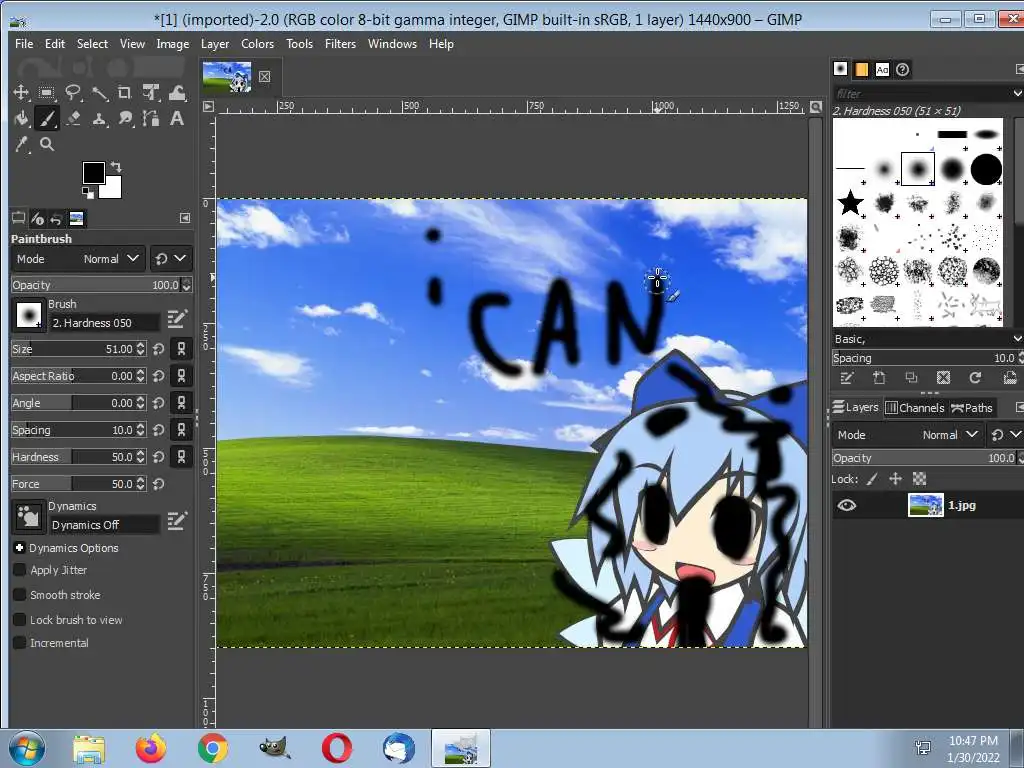Toggle link for Angle to brush native

click(182, 403)
